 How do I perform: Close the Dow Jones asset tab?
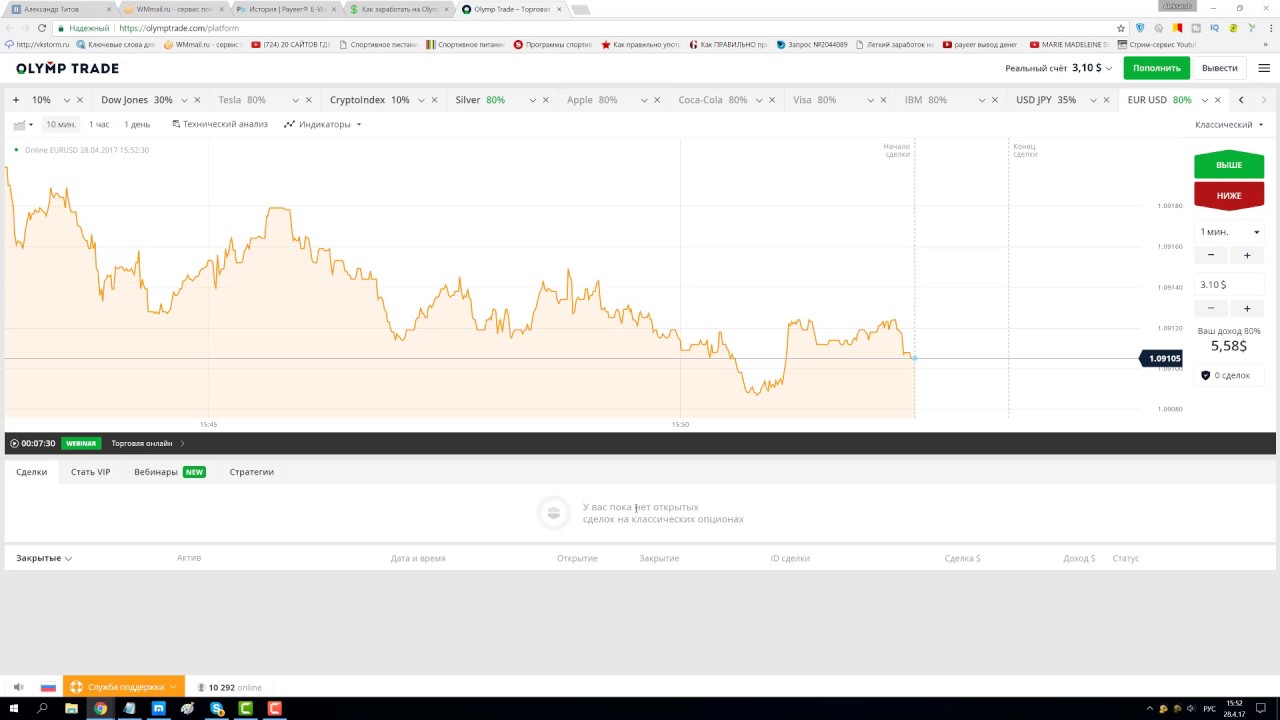pos(197,100)
